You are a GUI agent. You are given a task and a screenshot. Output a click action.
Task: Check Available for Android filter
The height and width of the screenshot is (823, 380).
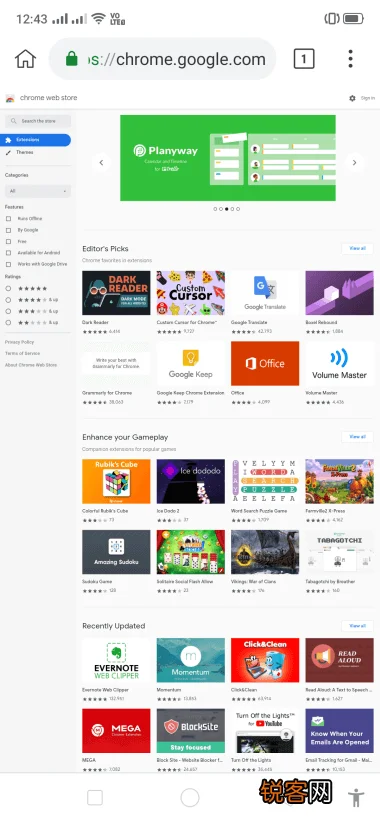pyautogui.click(x=8, y=253)
